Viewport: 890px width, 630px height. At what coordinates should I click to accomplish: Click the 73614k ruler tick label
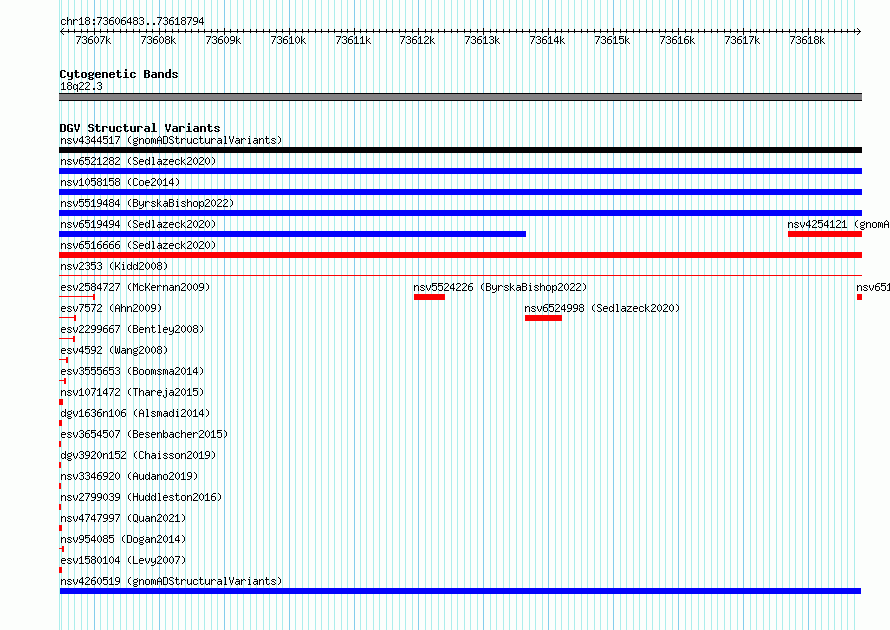[547, 40]
